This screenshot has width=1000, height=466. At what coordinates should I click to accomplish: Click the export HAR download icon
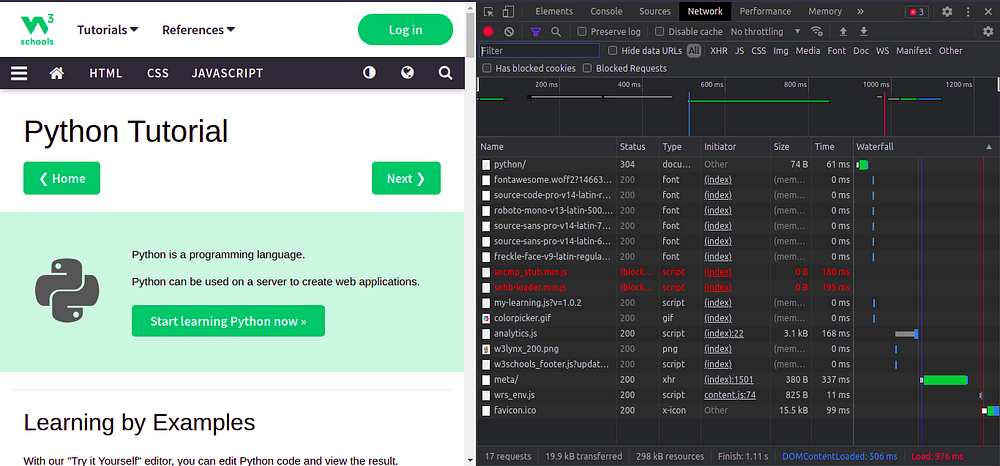864,31
